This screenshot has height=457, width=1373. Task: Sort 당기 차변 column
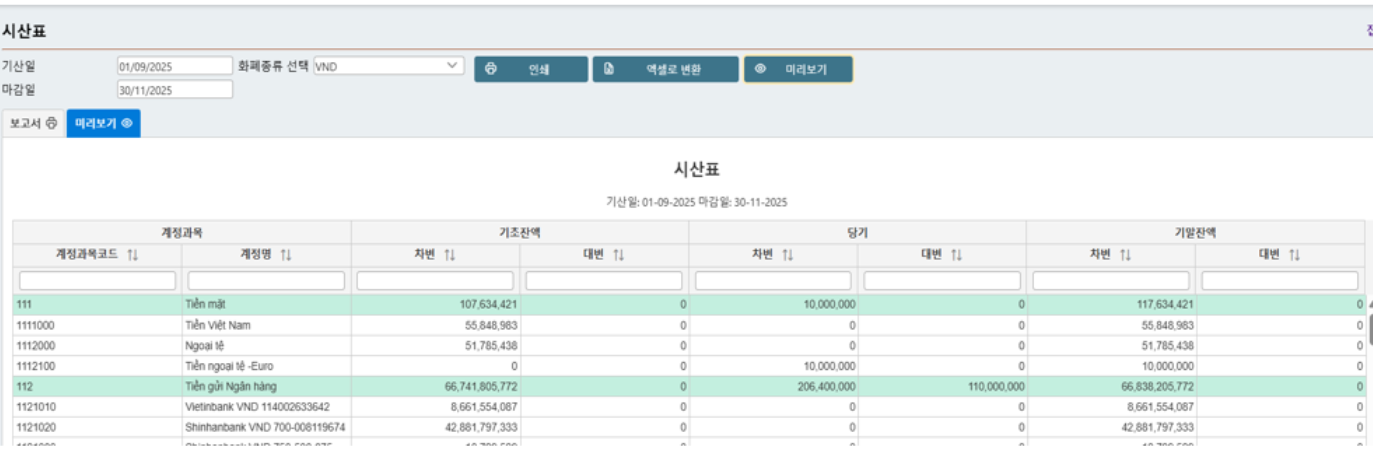coord(787,256)
